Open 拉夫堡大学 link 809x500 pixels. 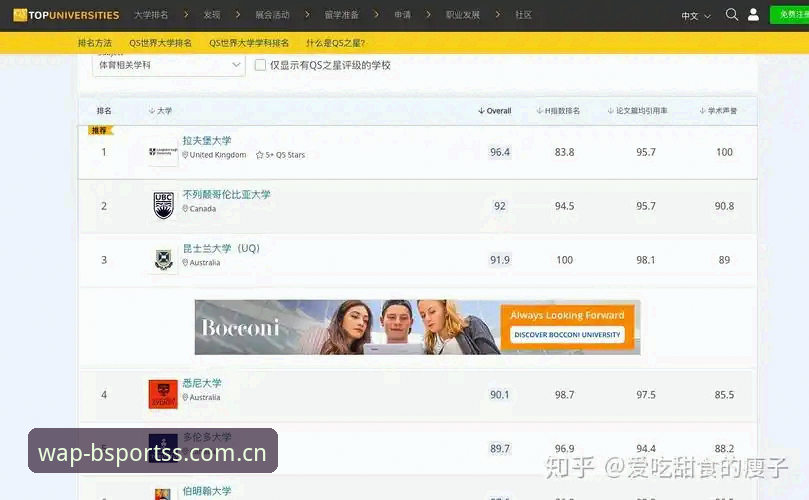coord(207,140)
